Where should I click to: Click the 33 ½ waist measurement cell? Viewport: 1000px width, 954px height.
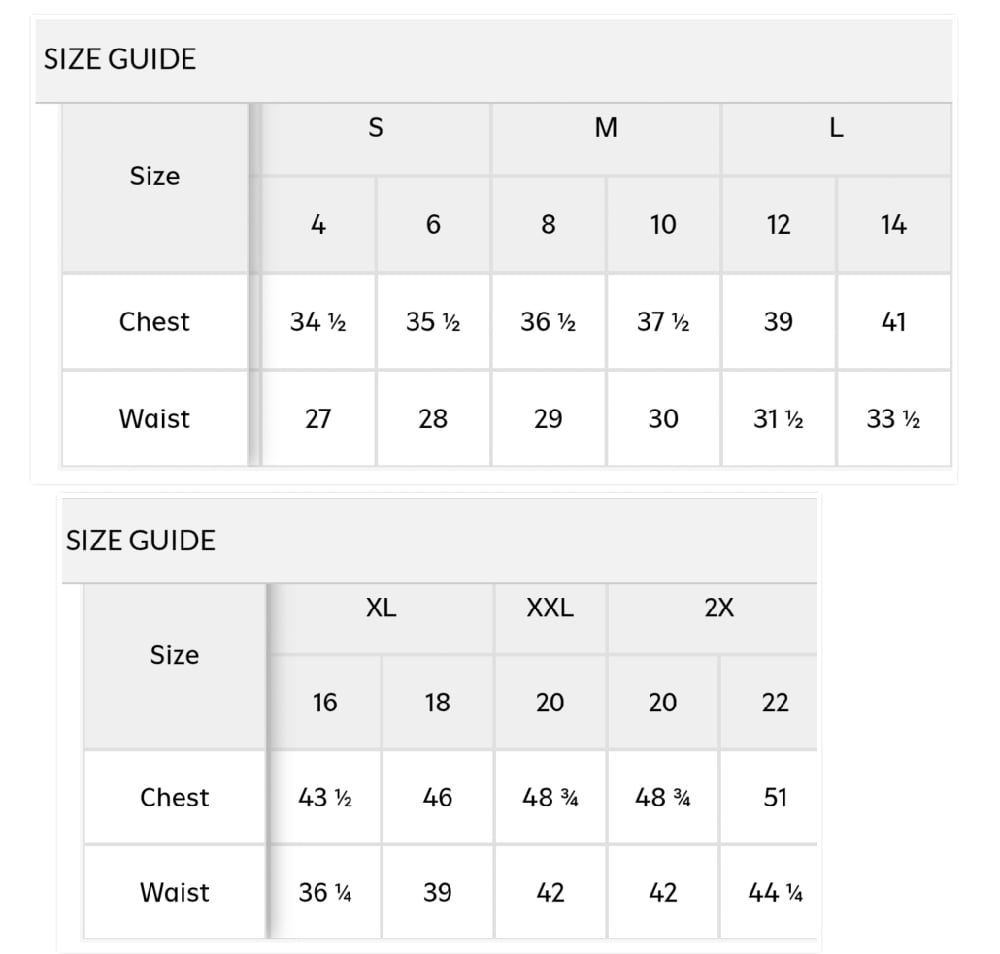pos(893,419)
